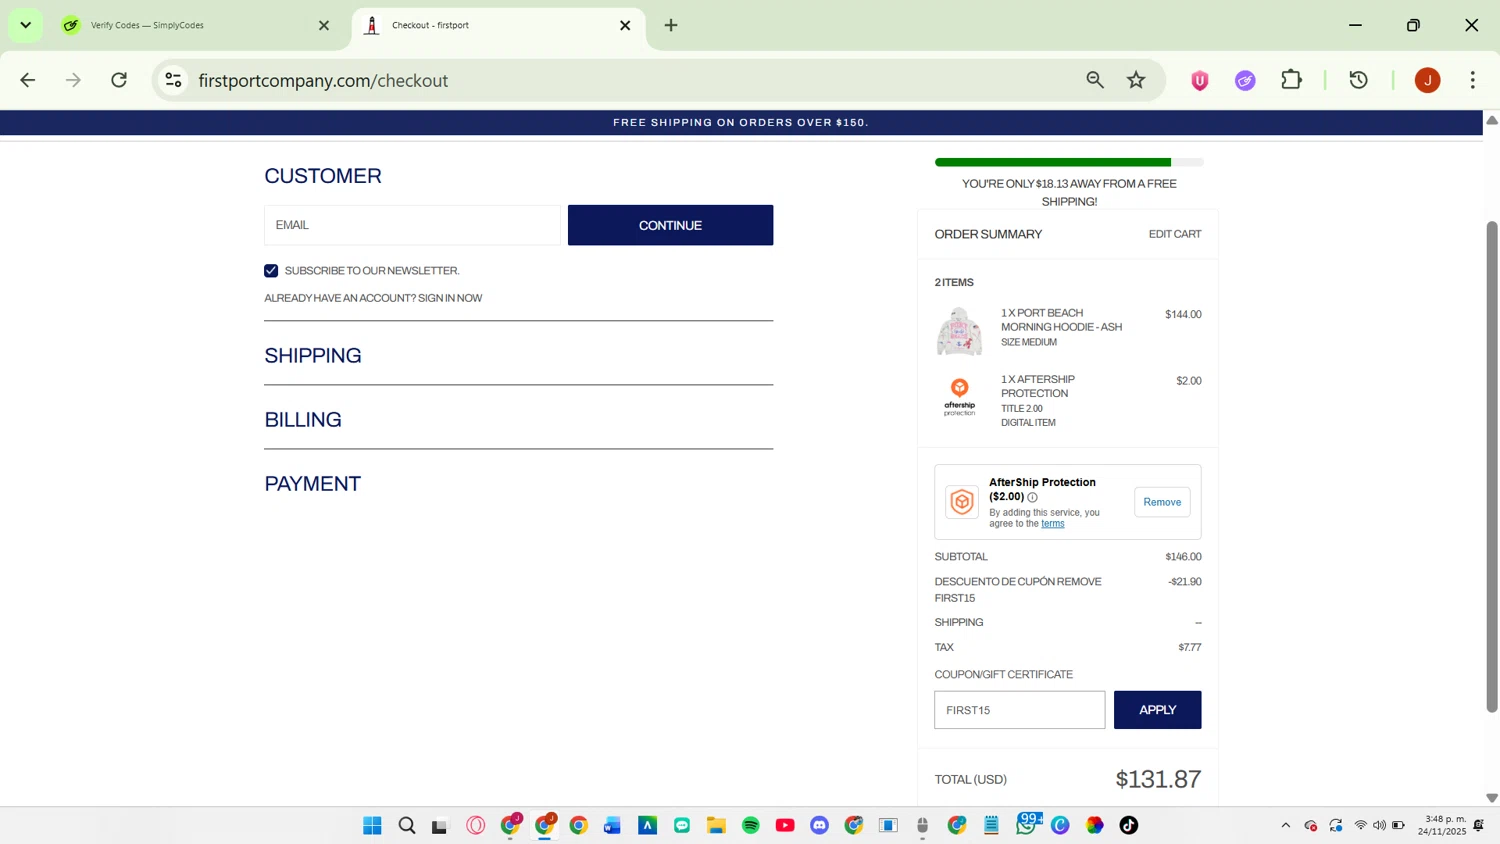Click the free shipping banner text

click(x=740, y=123)
